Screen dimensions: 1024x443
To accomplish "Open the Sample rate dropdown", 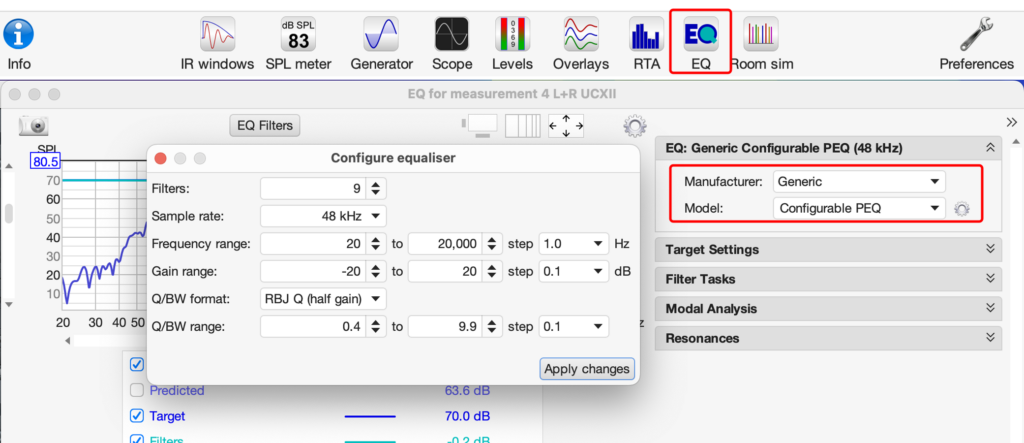I will pos(323,216).
